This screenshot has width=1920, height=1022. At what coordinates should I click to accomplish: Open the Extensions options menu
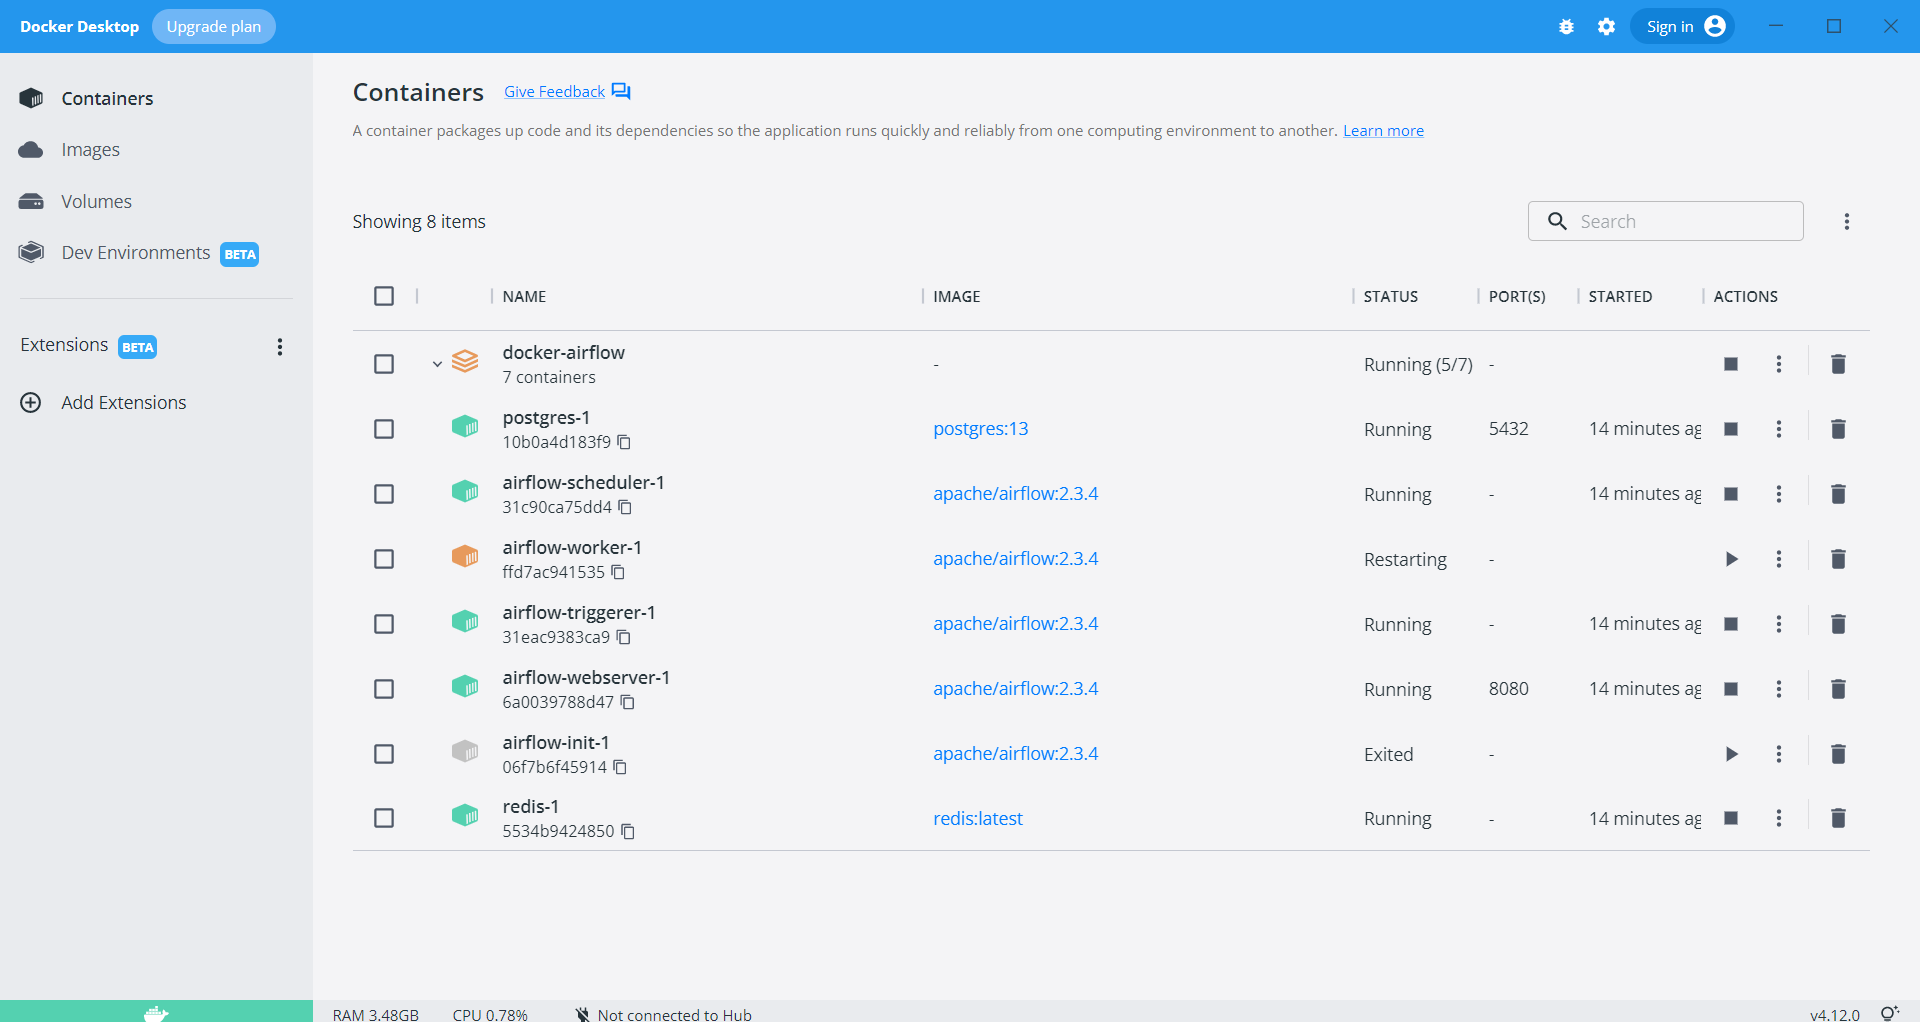tap(280, 347)
